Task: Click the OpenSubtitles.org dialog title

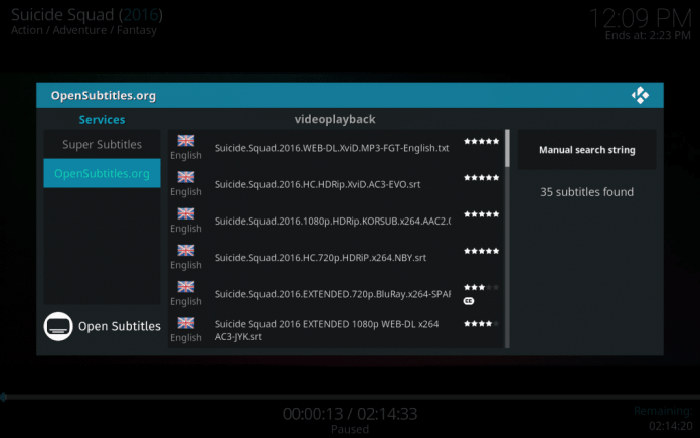Action: click(x=103, y=96)
